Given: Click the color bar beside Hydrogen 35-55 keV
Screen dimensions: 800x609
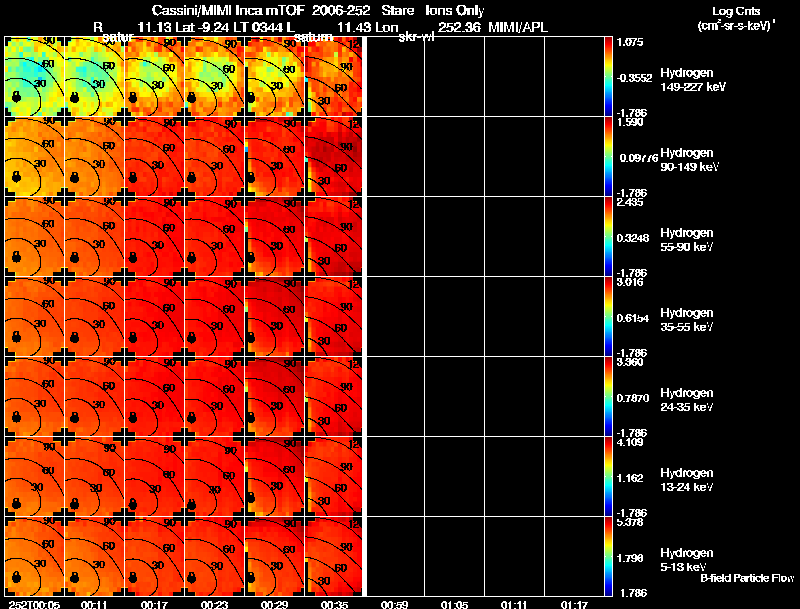Looking at the screenshot, I should click(x=608, y=317).
